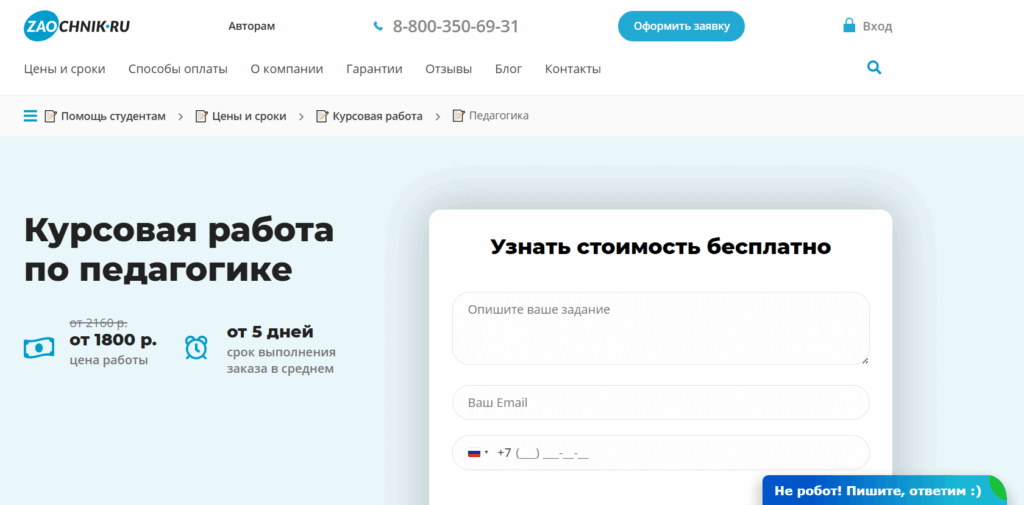
Task: Focus the Опишите ваше задание textarea
Action: 661,328
